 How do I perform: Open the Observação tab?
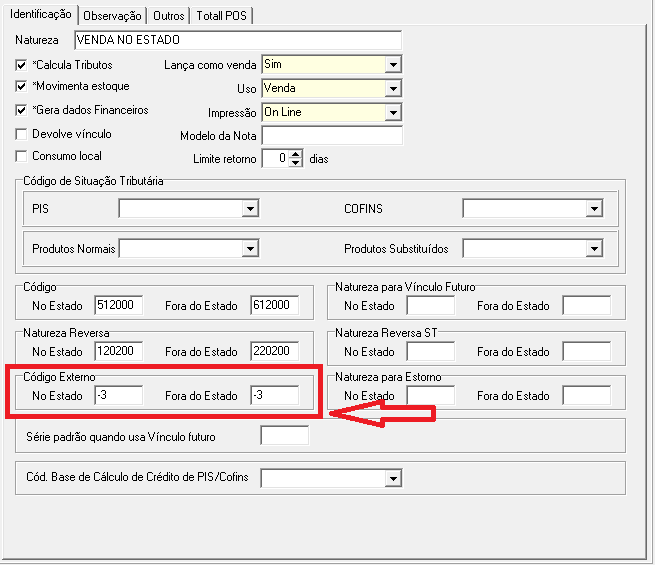pos(112,16)
